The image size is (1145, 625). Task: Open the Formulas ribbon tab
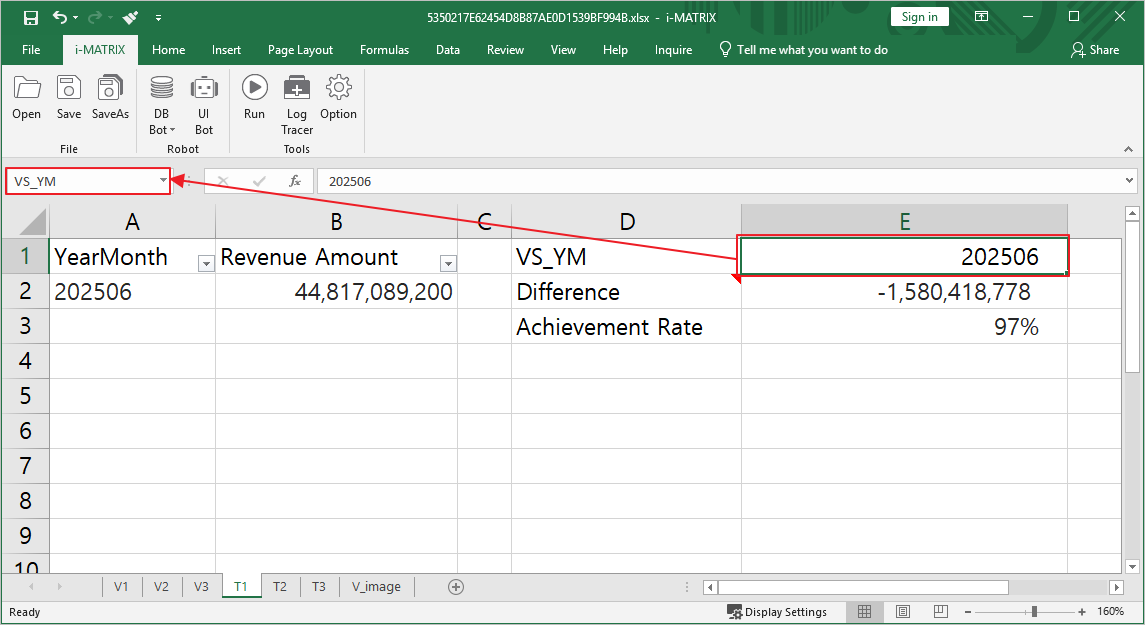384,50
